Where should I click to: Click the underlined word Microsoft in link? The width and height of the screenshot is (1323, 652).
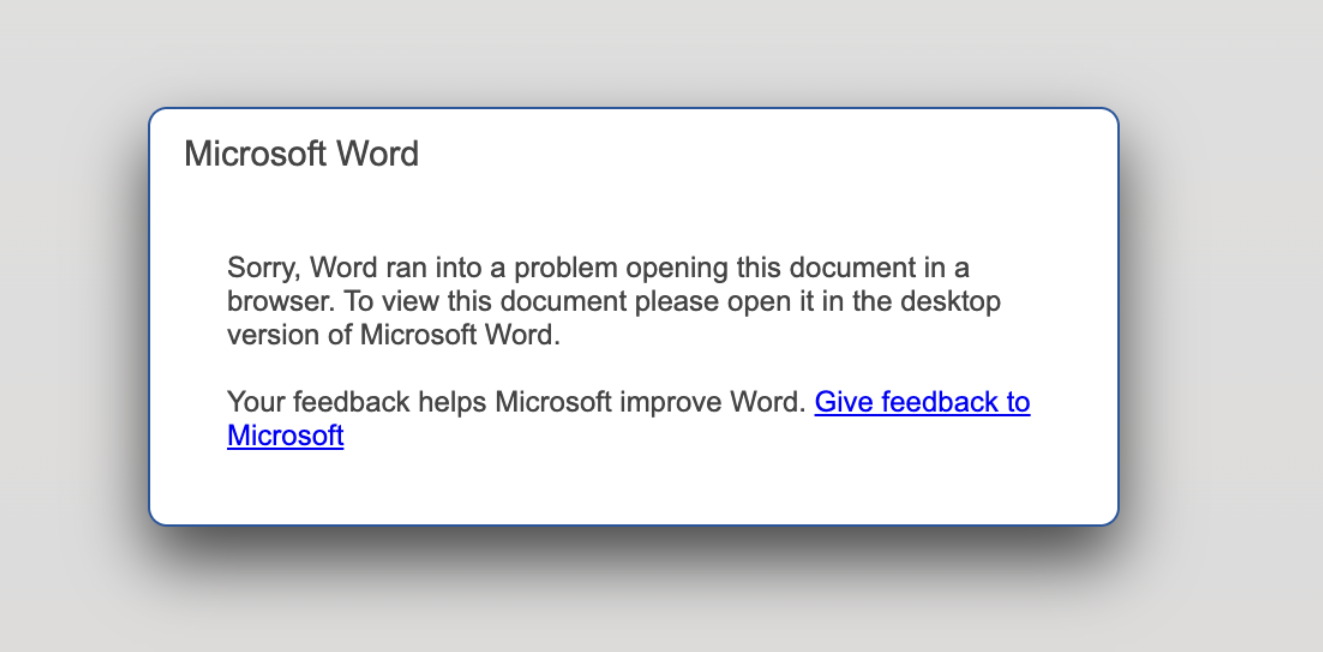[x=285, y=436]
